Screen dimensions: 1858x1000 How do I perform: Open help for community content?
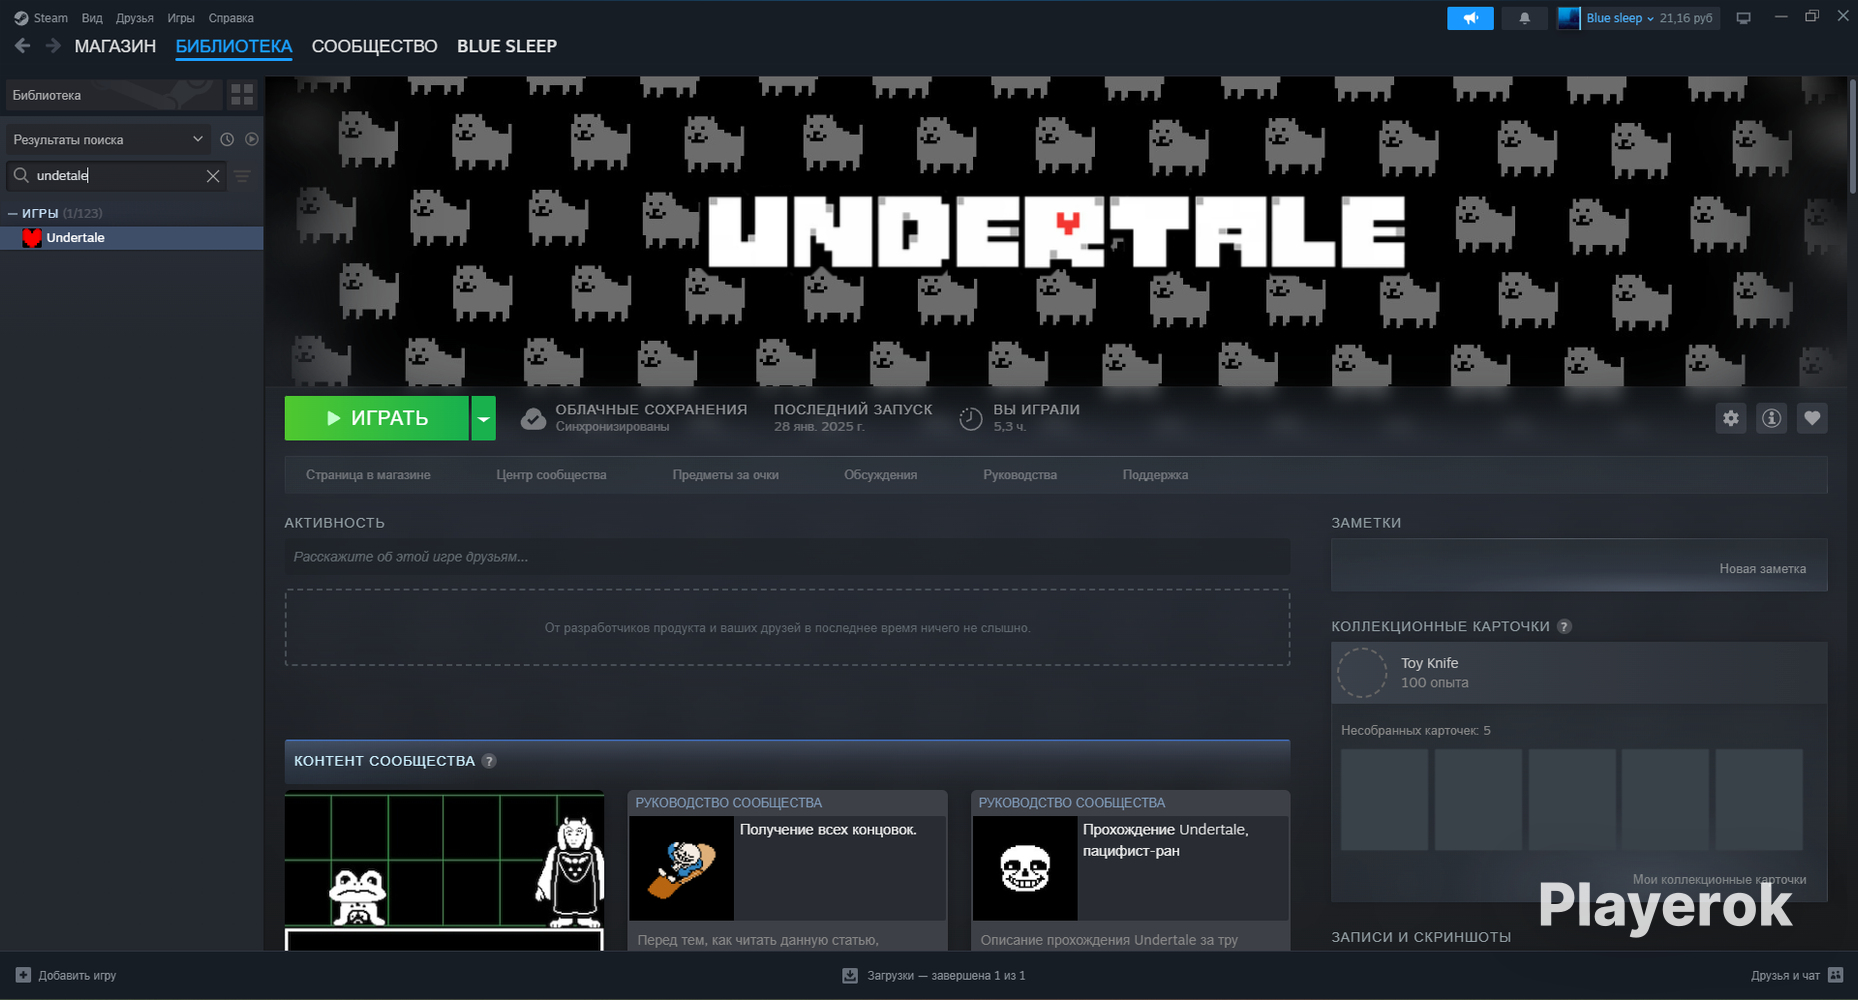(x=489, y=761)
